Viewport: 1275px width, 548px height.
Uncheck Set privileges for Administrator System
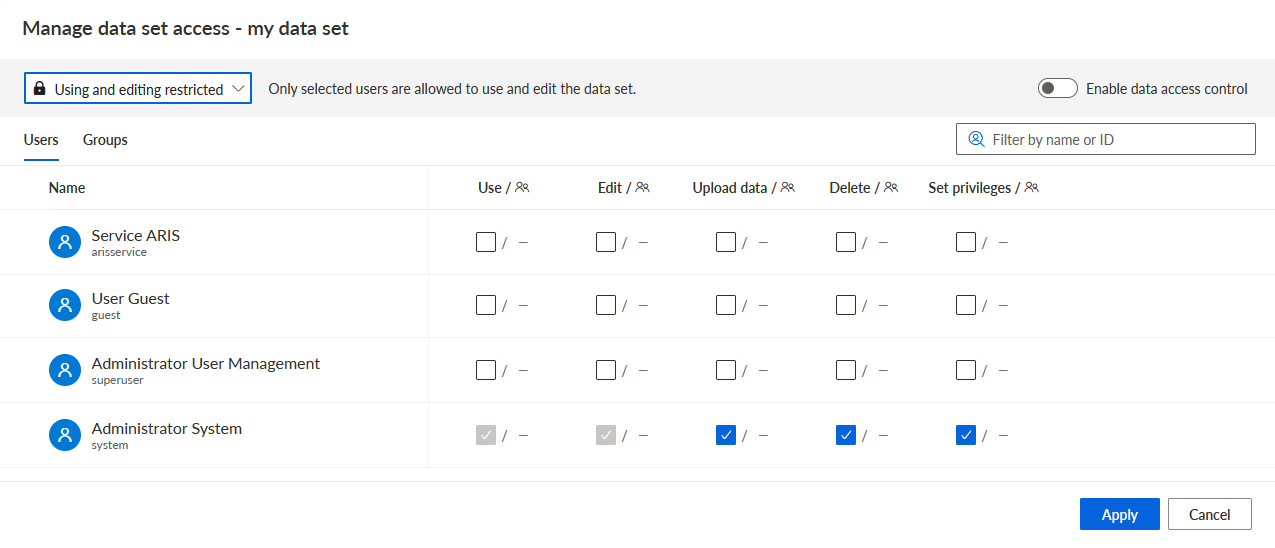966,435
